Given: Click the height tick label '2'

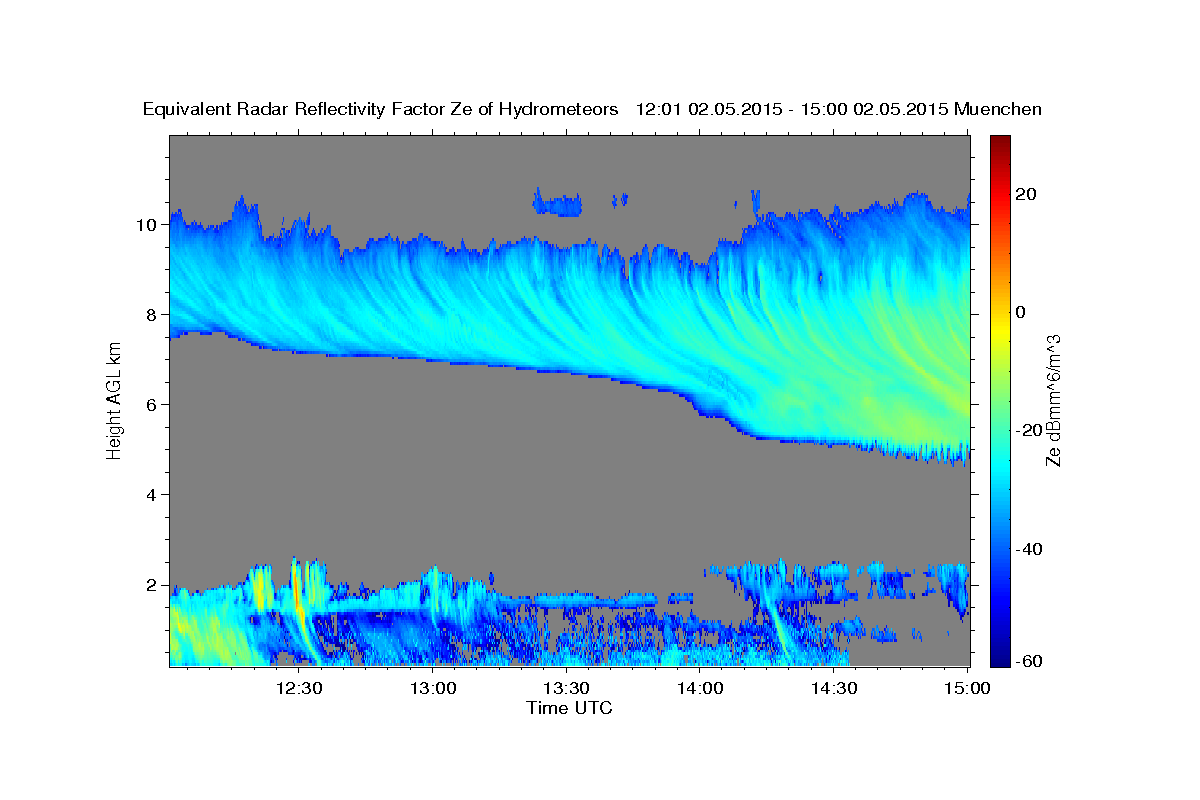Looking at the screenshot, I should (153, 585).
